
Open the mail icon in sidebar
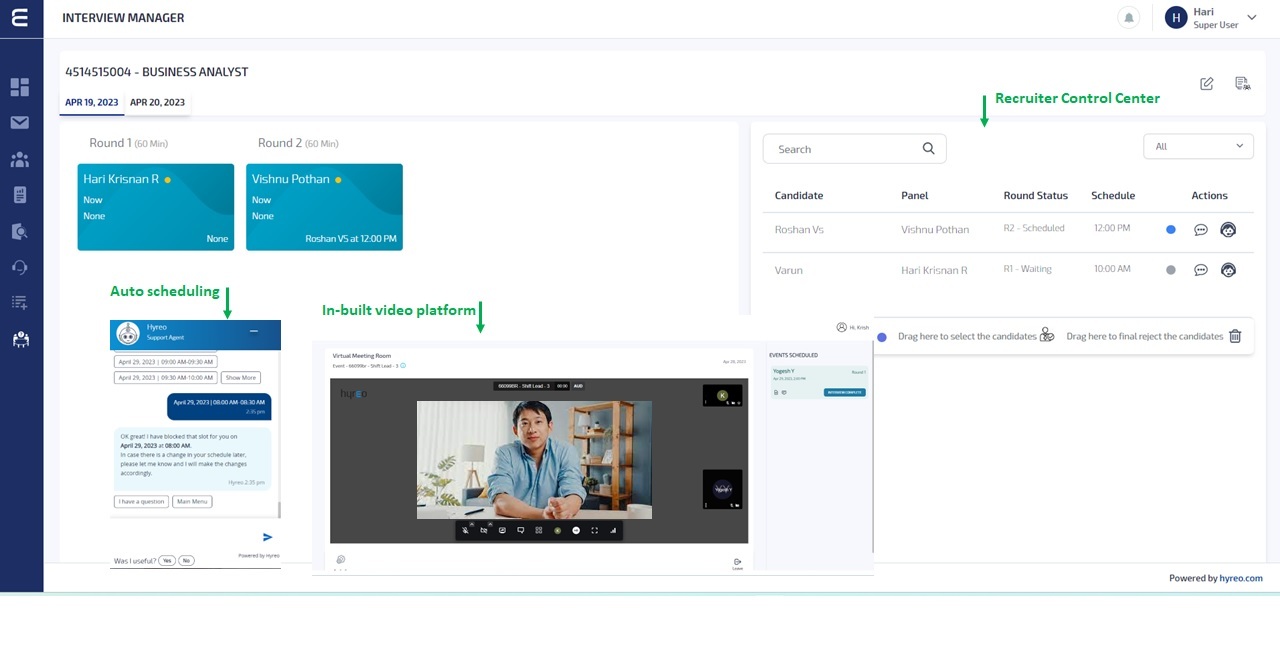point(20,123)
